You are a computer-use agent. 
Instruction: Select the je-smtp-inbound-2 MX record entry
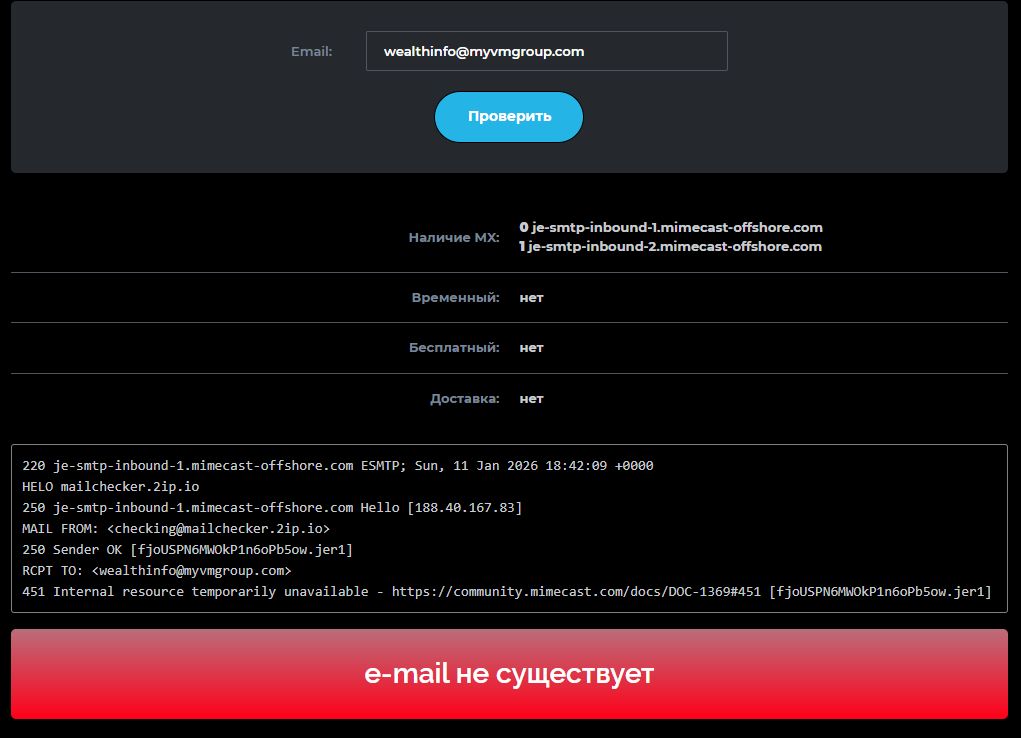tap(670, 246)
